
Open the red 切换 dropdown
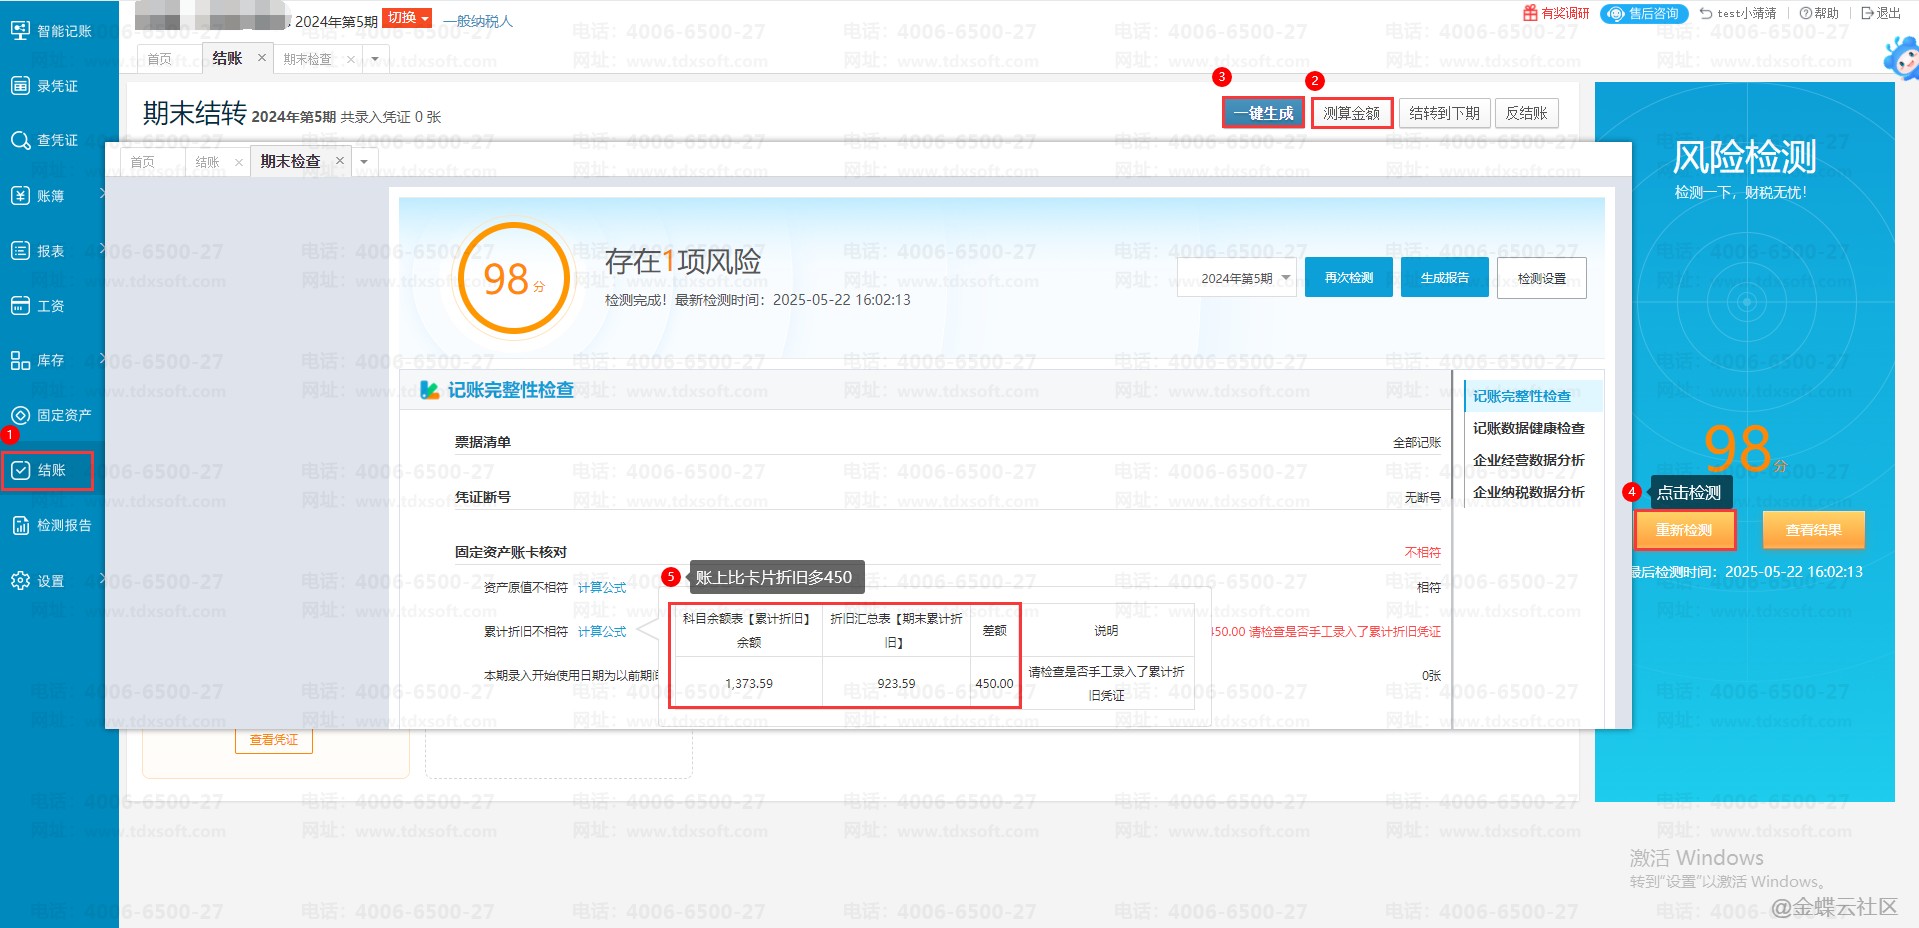click(407, 18)
